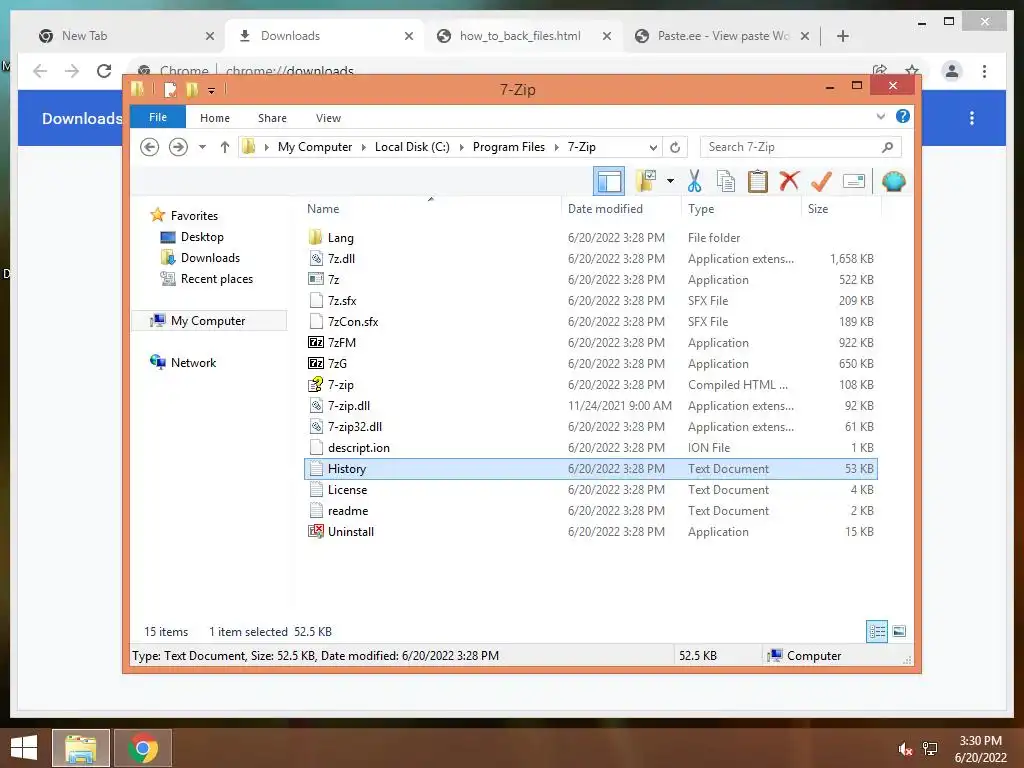Viewport: 1024px width, 768px height.
Task: Open quick access toolbar customize dropdown
Action: click(211, 90)
